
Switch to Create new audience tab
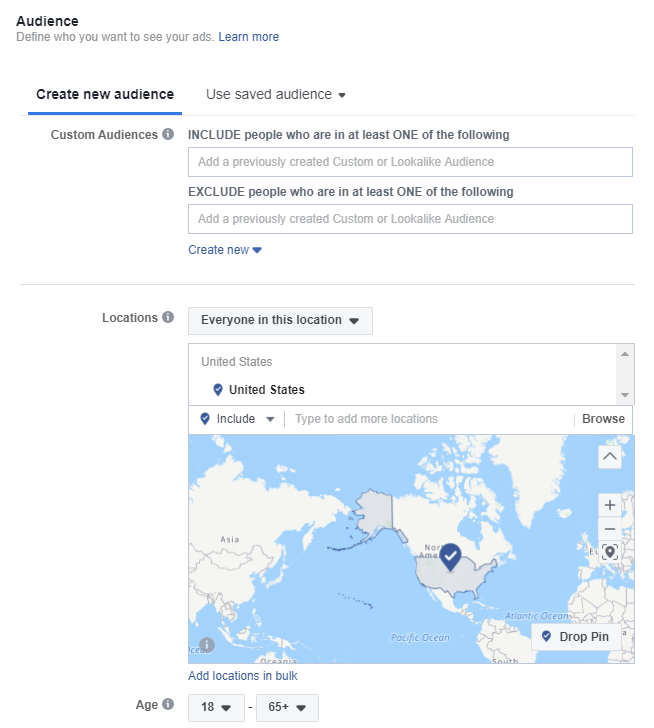[105, 94]
